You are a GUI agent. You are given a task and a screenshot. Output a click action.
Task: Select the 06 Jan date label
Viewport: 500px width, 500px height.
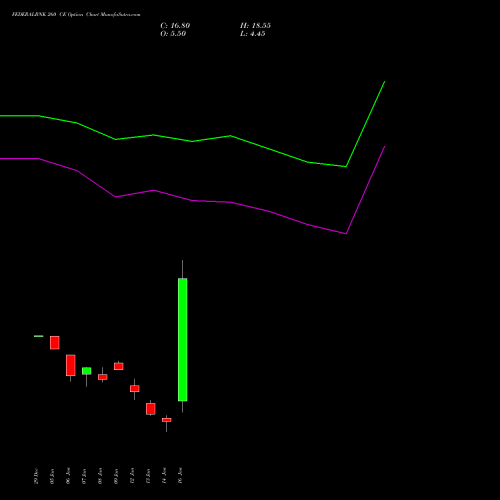68,476
